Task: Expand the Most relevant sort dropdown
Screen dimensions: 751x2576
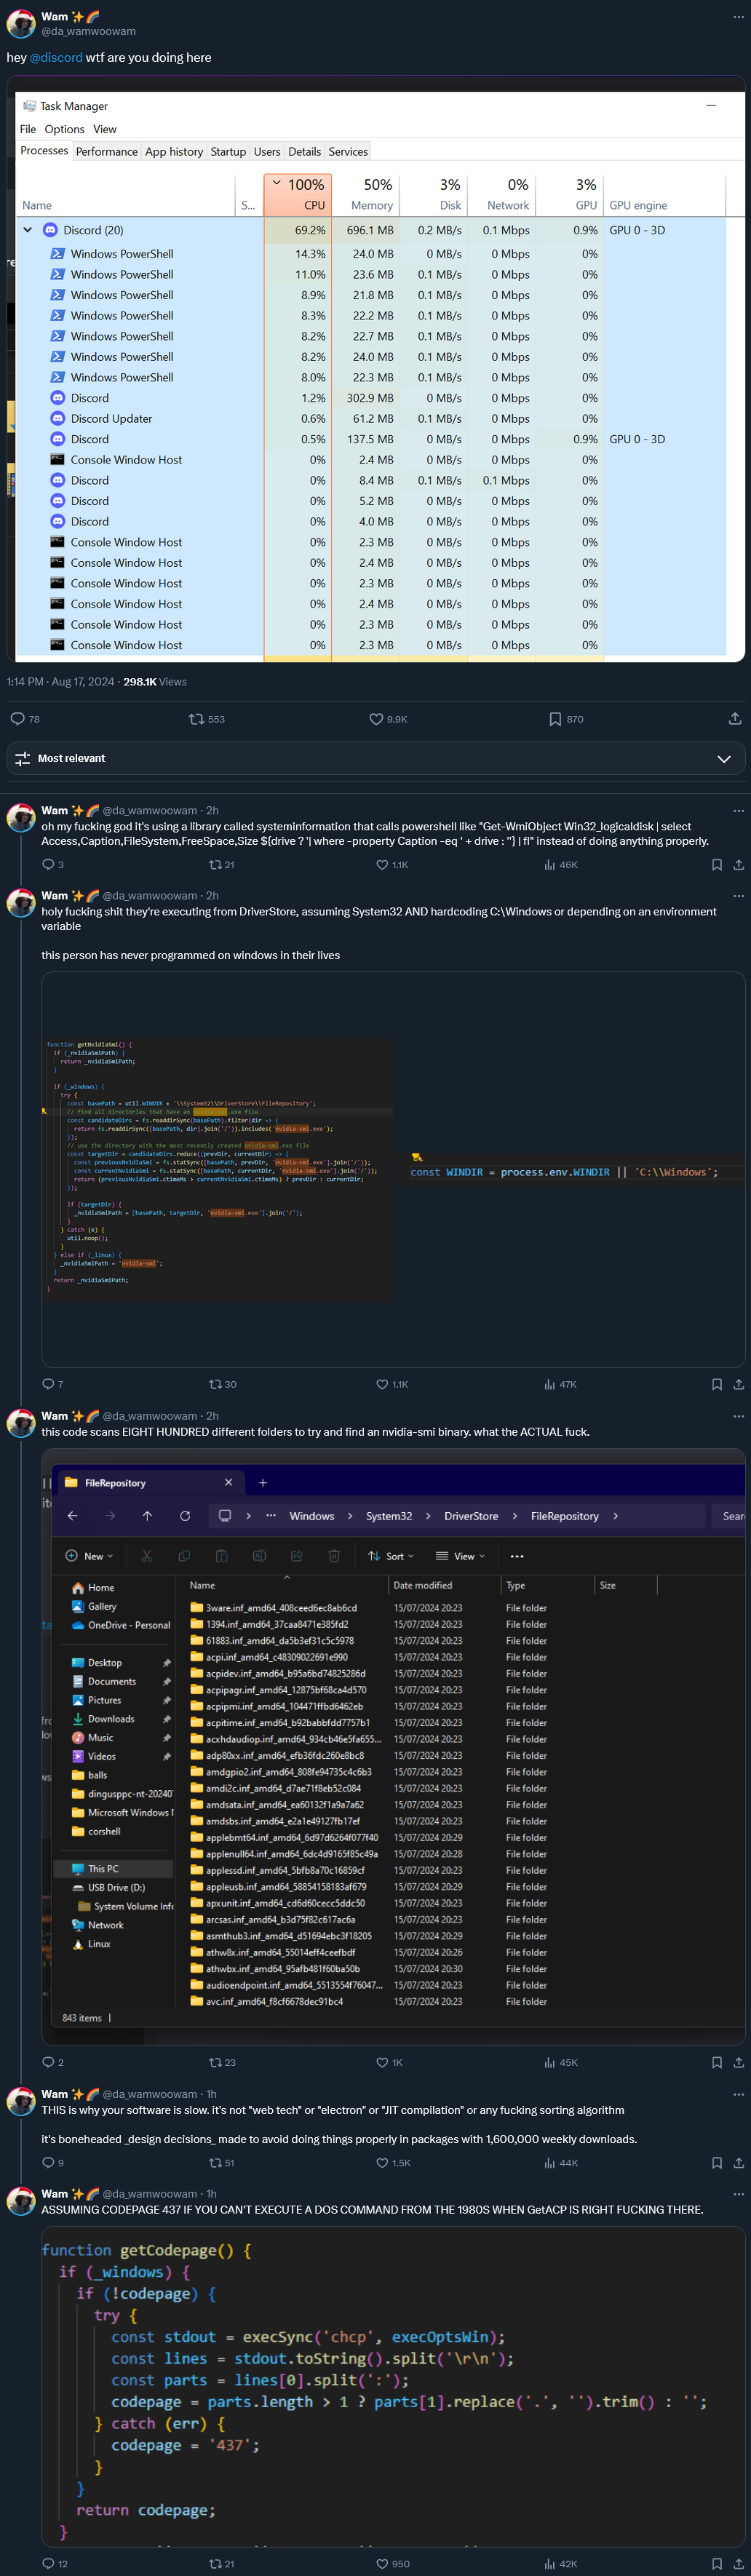Action: tap(376, 759)
